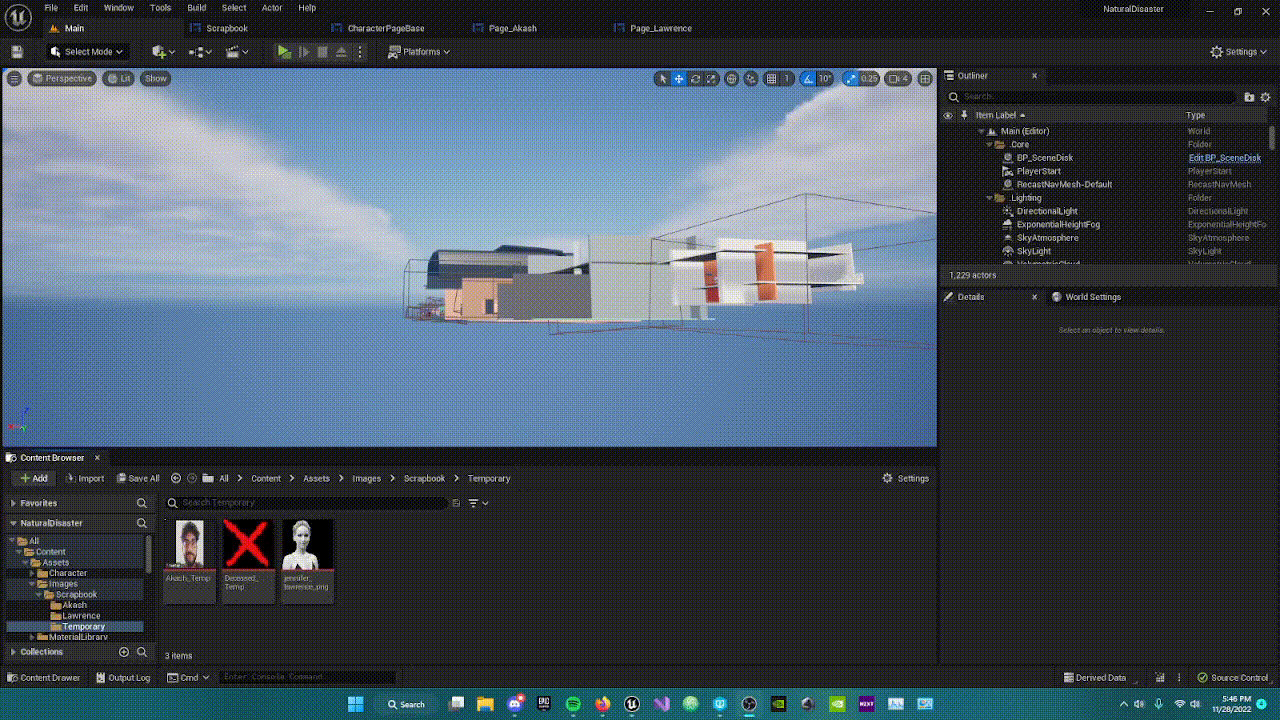Viewport: 1280px width, 720px height.
Task: Activate the Rotate gizmo tool
Action: pos(695,78)
